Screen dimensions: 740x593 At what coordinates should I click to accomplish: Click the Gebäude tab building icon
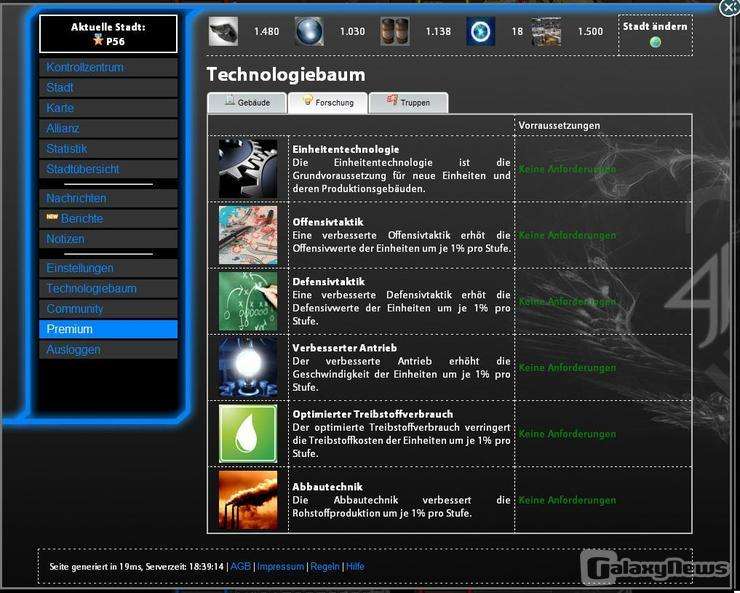tap(230, 100)
